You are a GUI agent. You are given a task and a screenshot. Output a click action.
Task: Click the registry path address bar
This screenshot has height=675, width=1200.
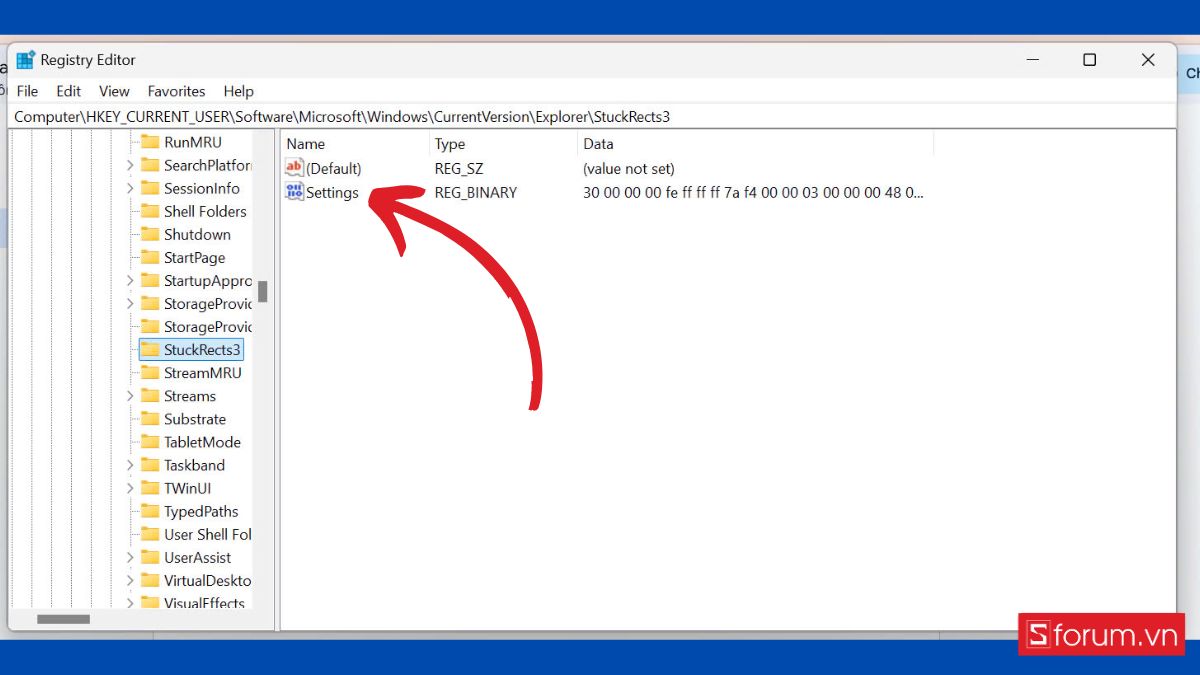[x=594, y=117]
